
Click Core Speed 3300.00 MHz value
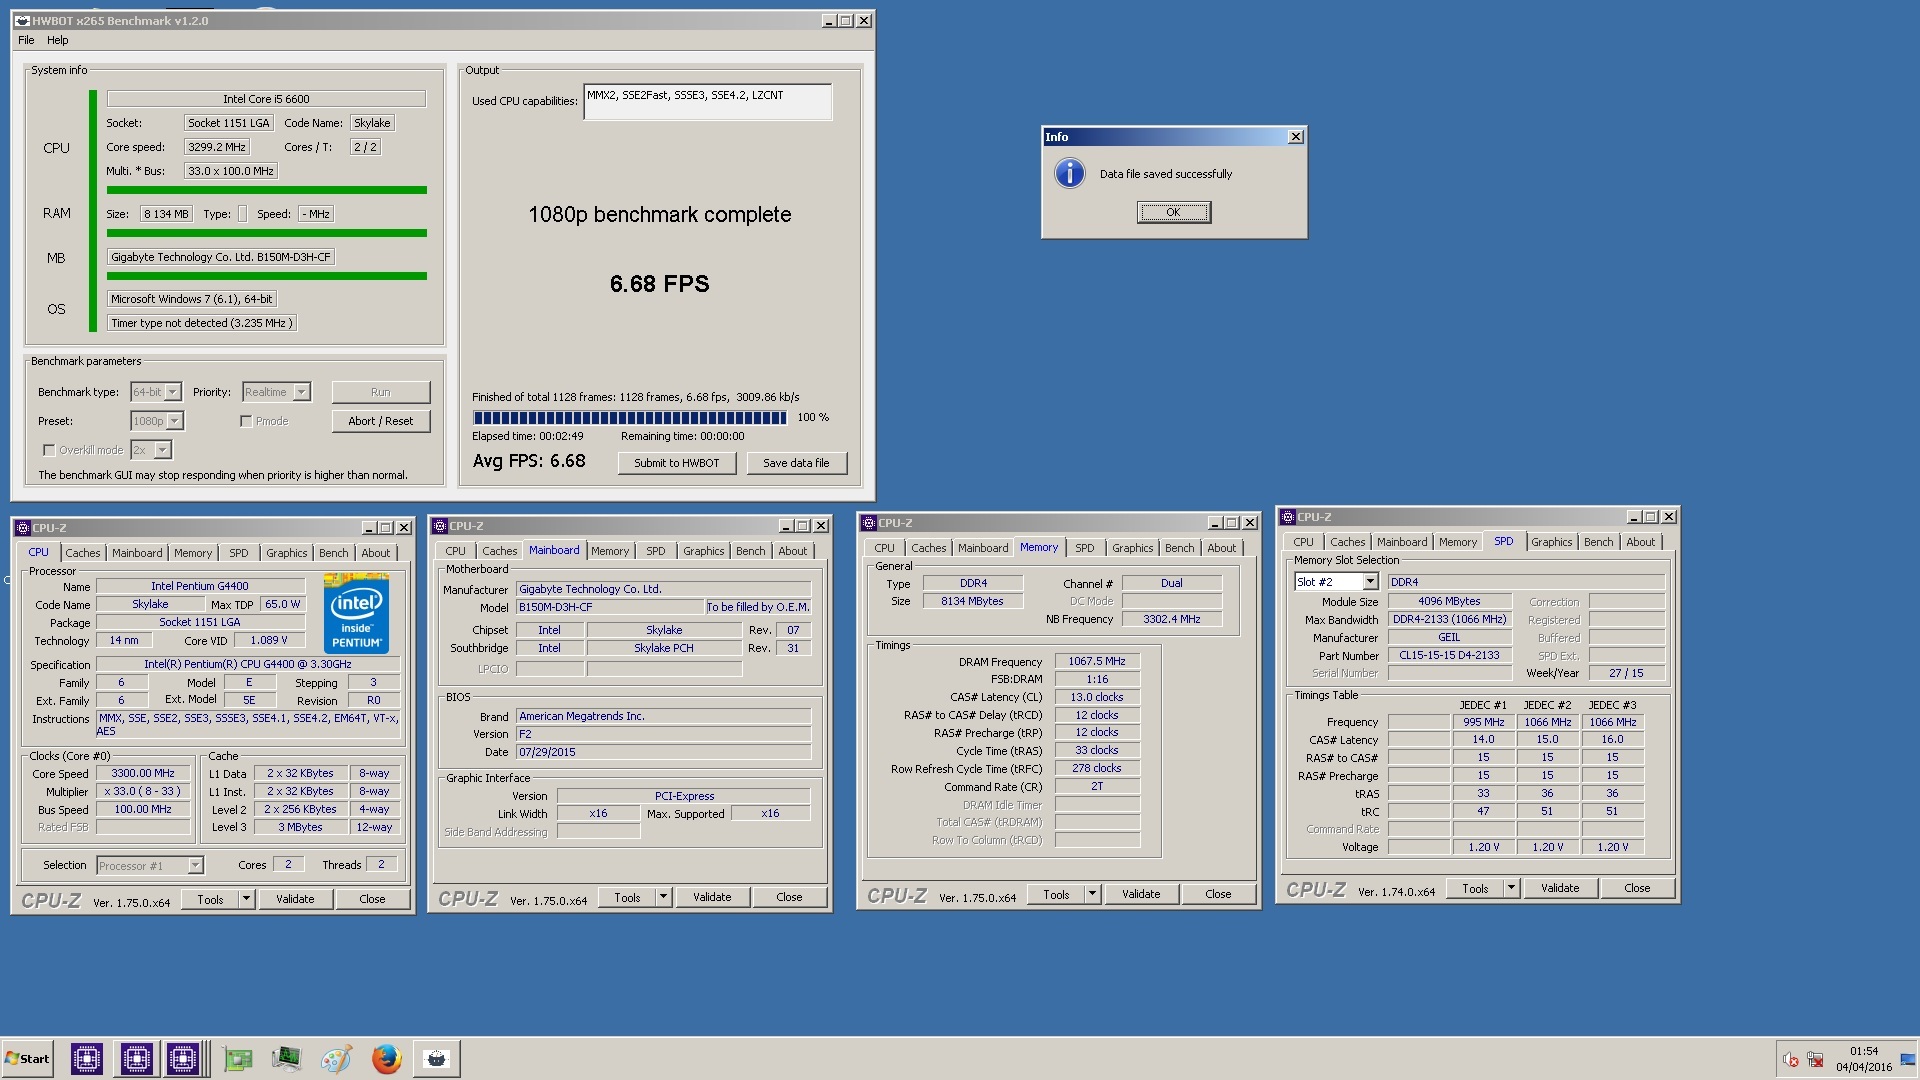pos(143,774)
